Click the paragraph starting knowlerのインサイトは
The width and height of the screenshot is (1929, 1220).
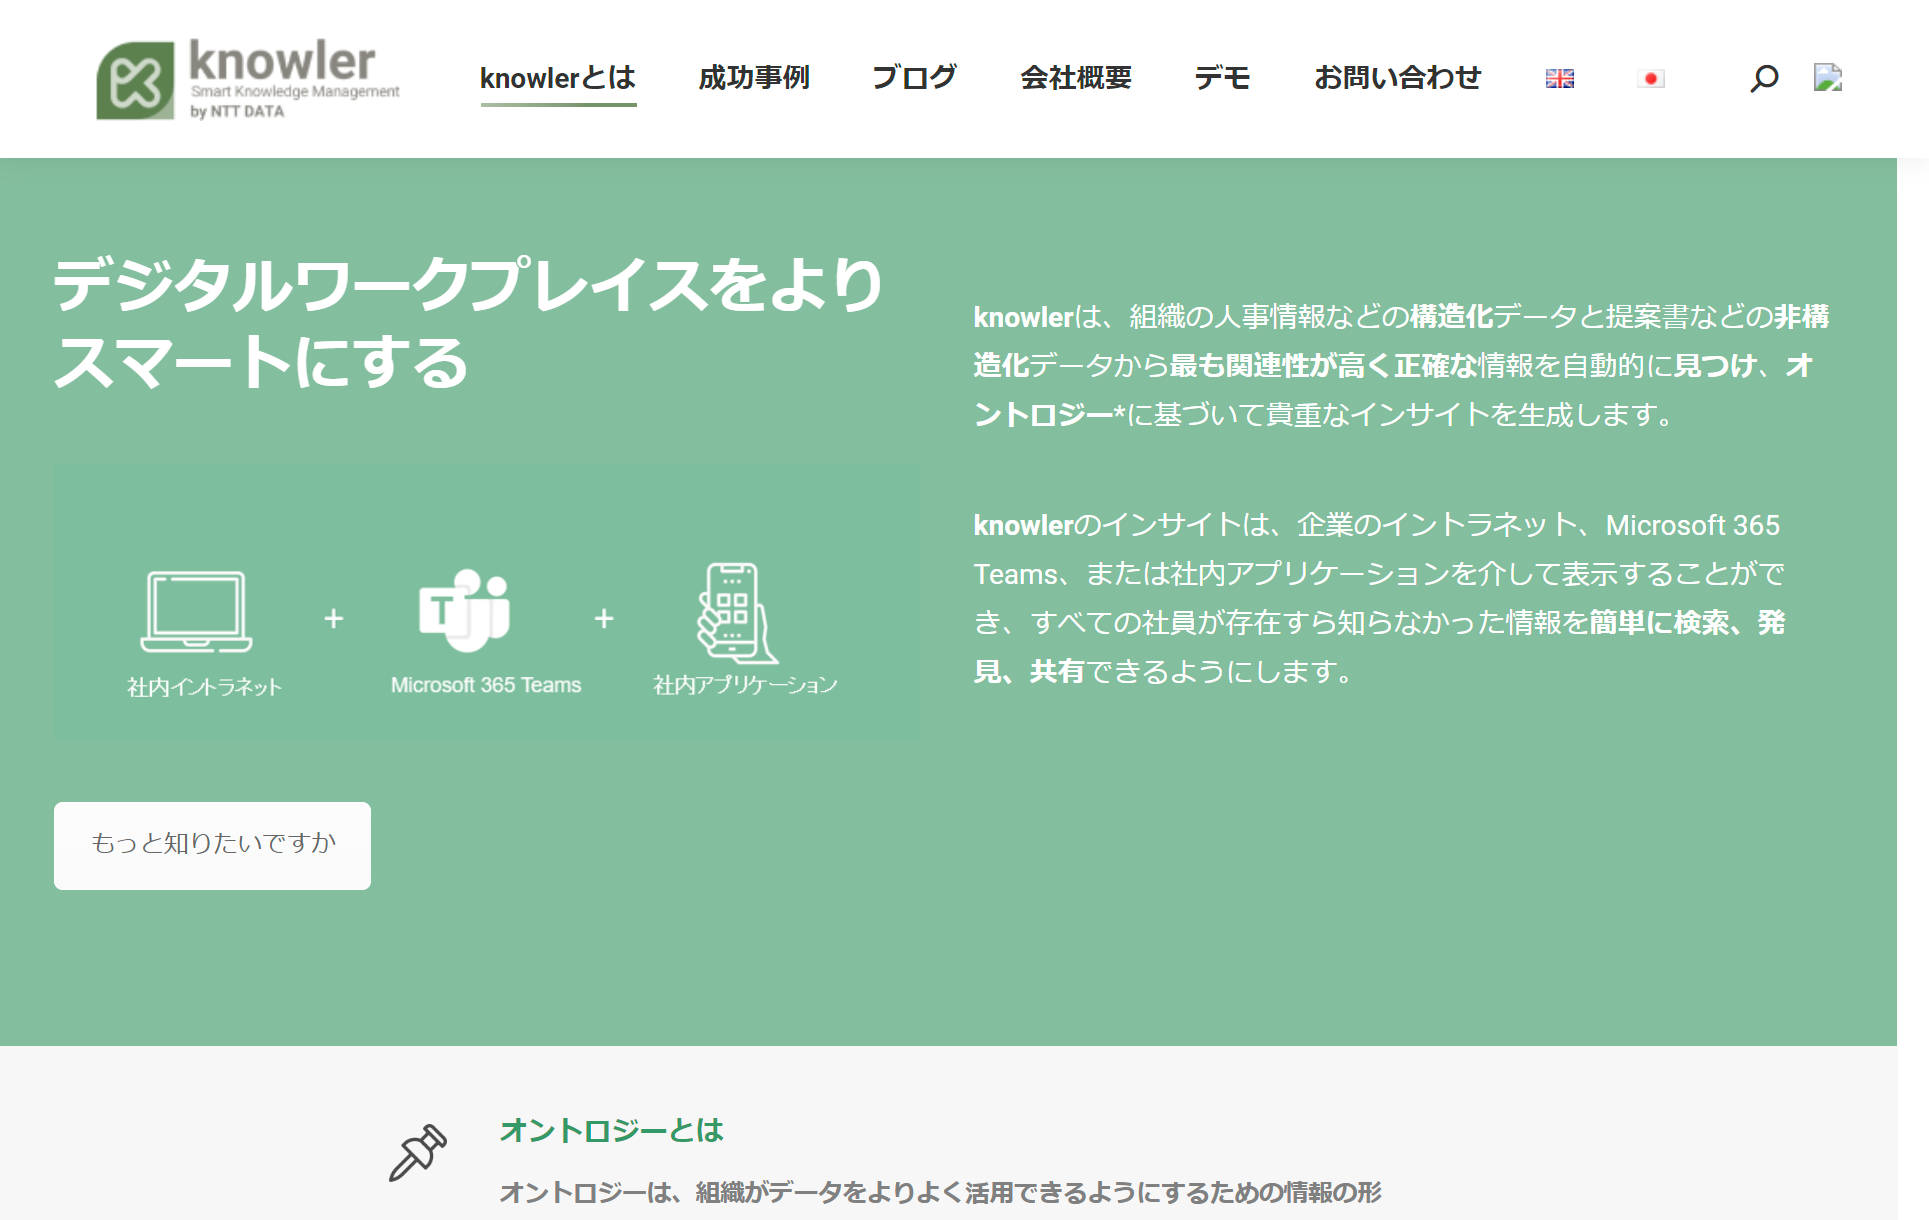coord(1379,598)
